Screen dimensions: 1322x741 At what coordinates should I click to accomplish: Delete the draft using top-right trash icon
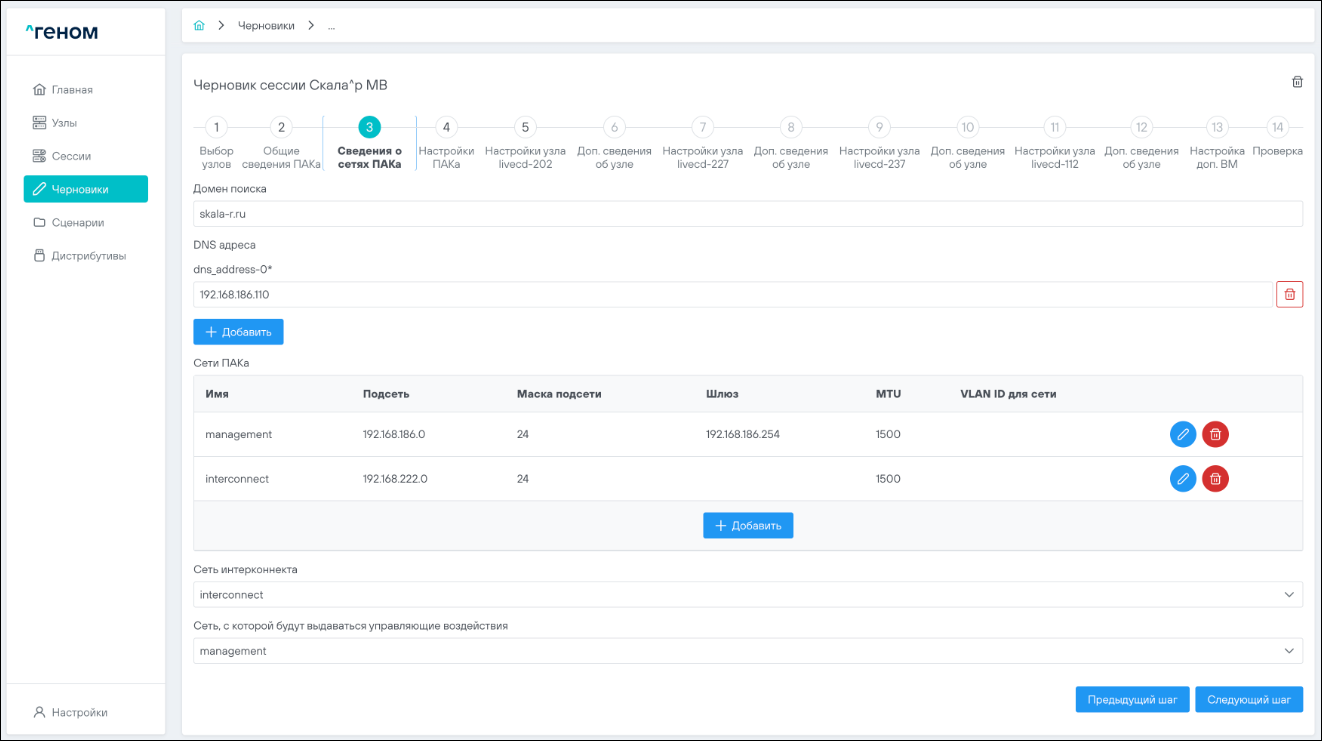tap(1297, 82)
